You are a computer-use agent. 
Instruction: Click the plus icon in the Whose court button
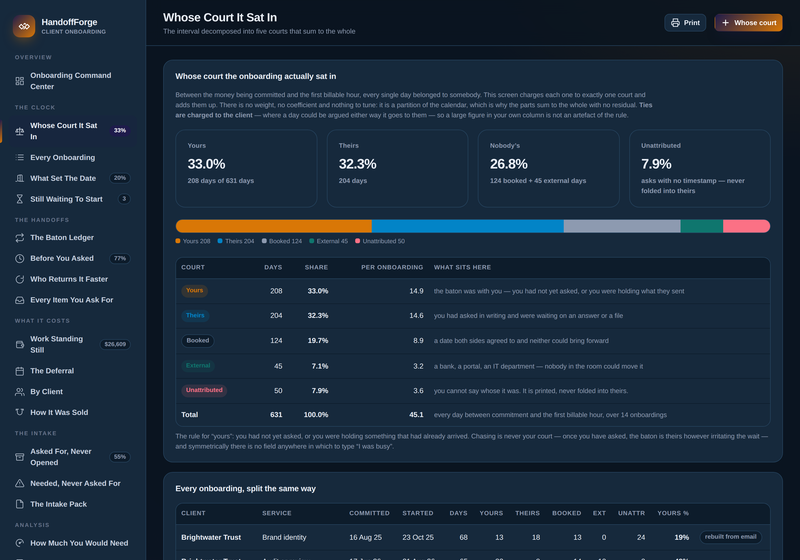[x=725, y=23]
